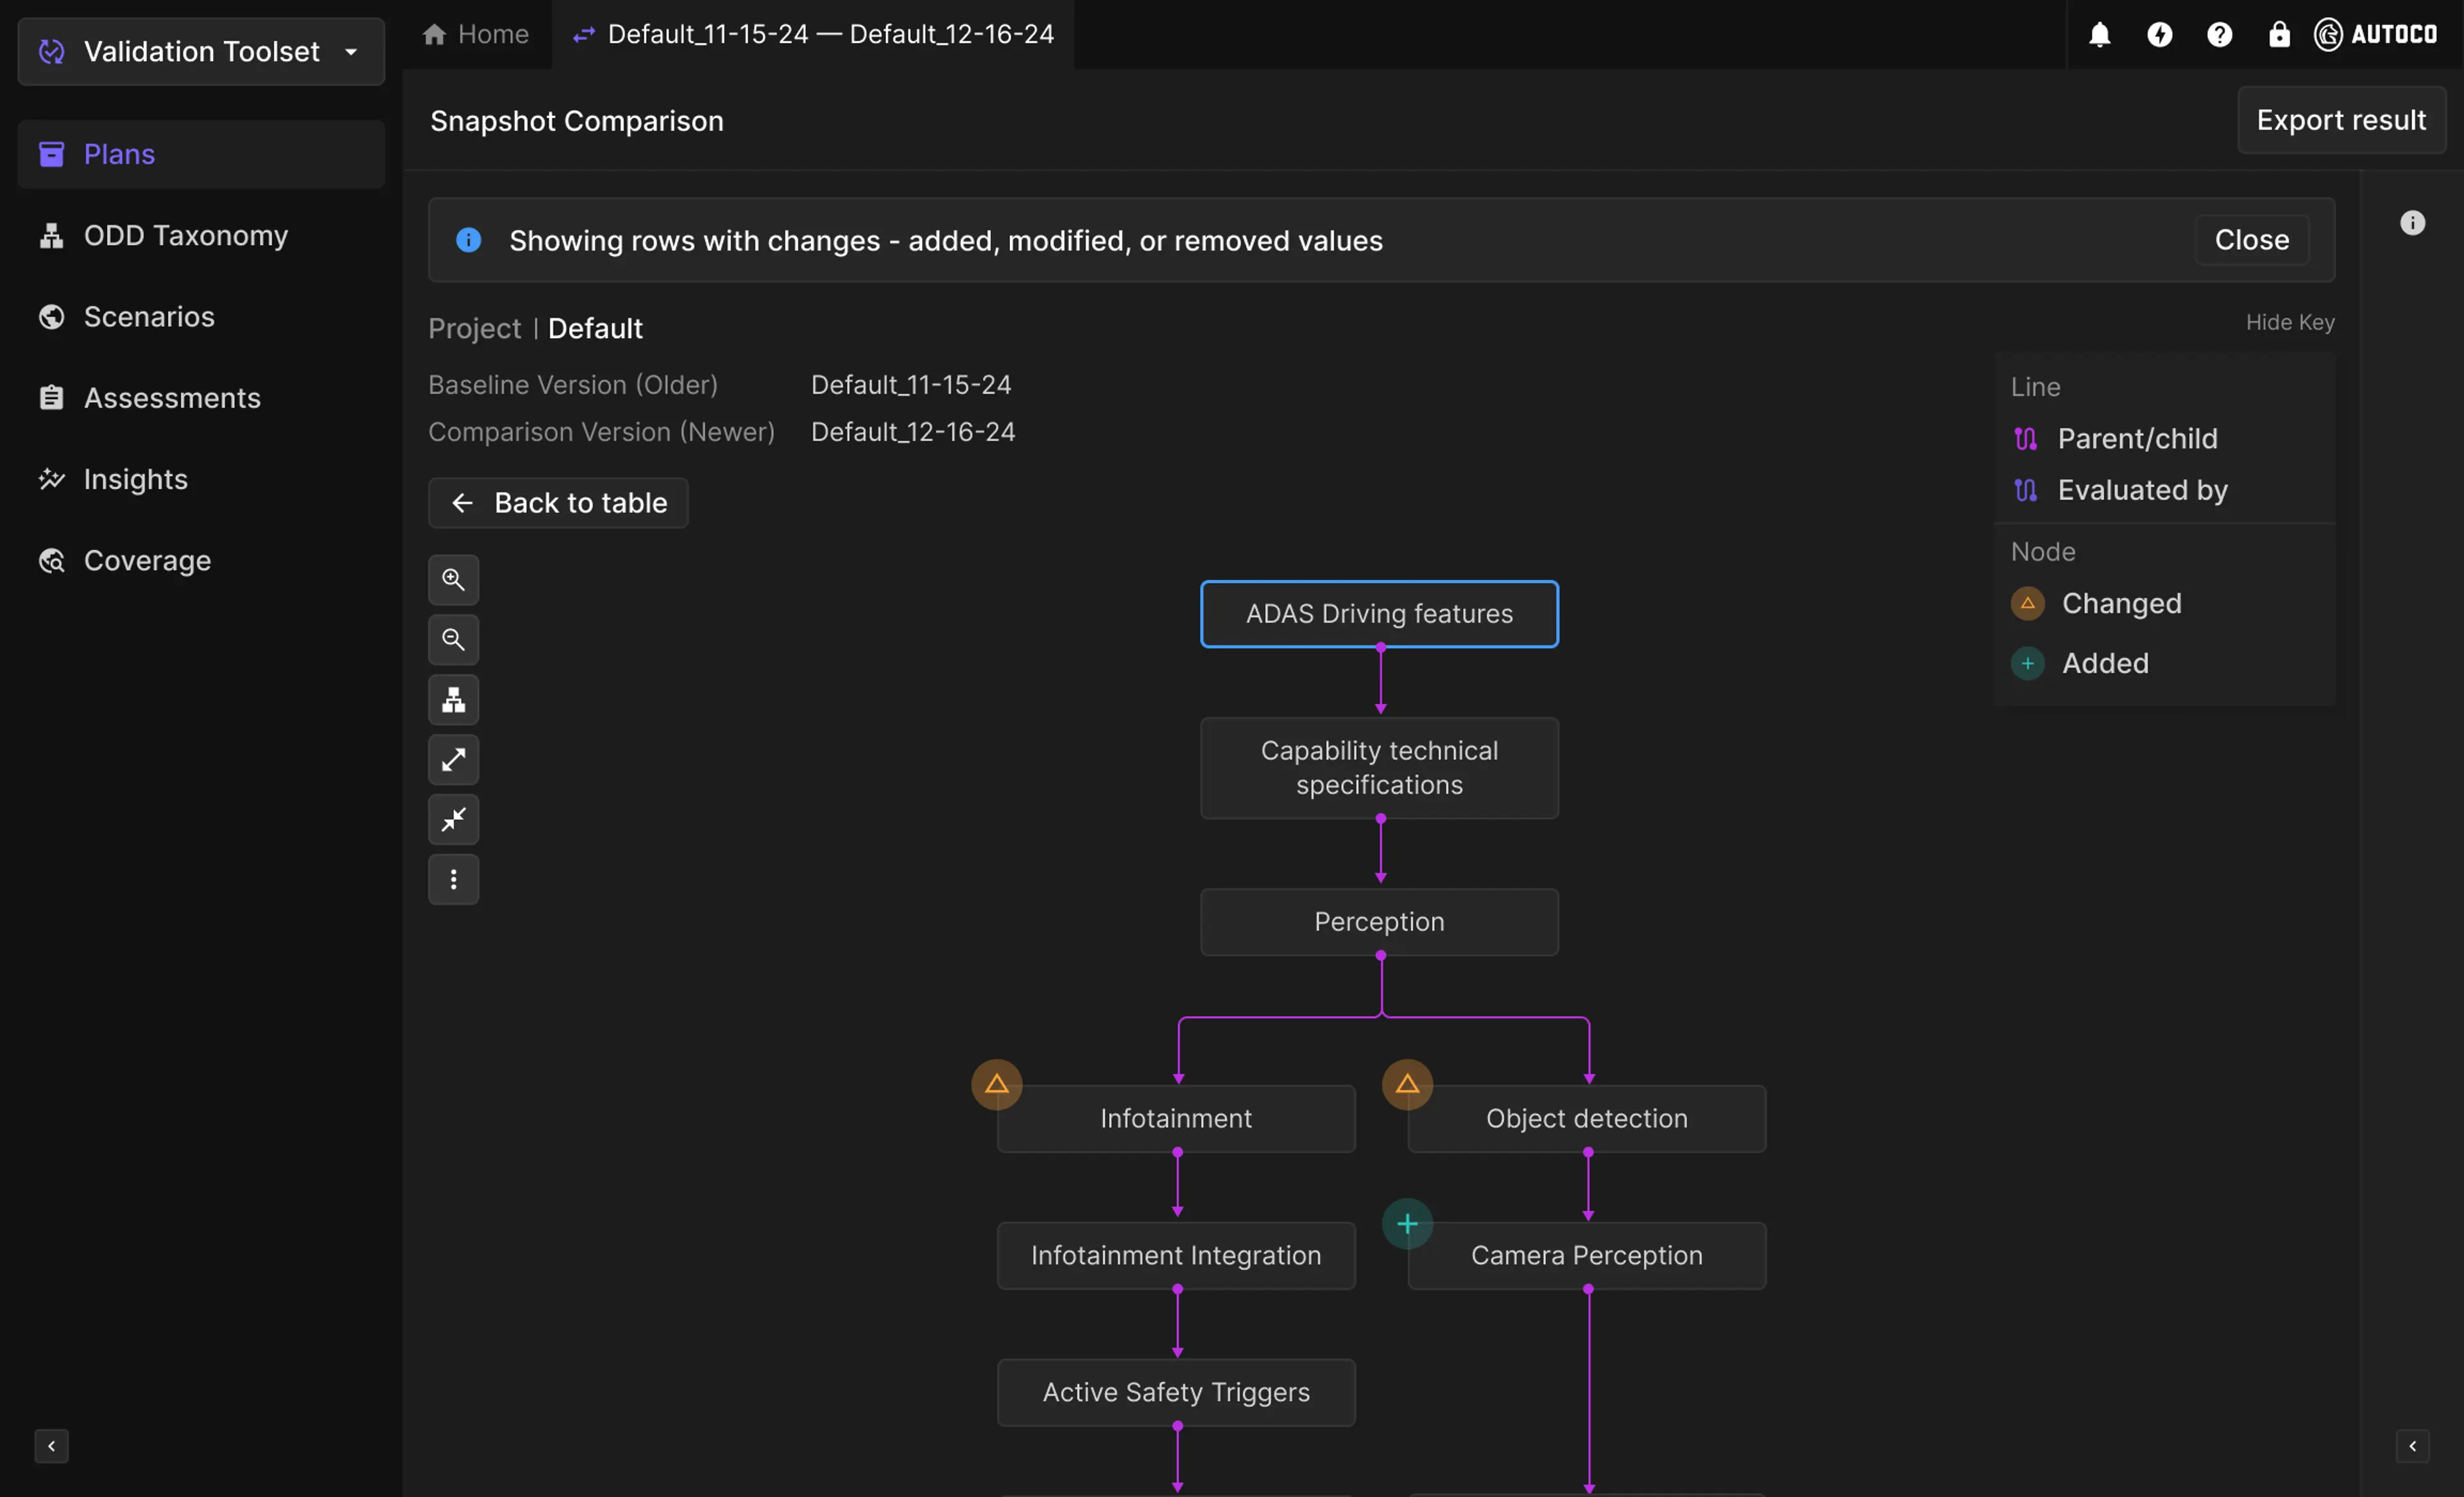This screenshot has width=2464, height=1497.
Task: Click the added plus badge on Camera Perception
Action: point(1407,1223)
